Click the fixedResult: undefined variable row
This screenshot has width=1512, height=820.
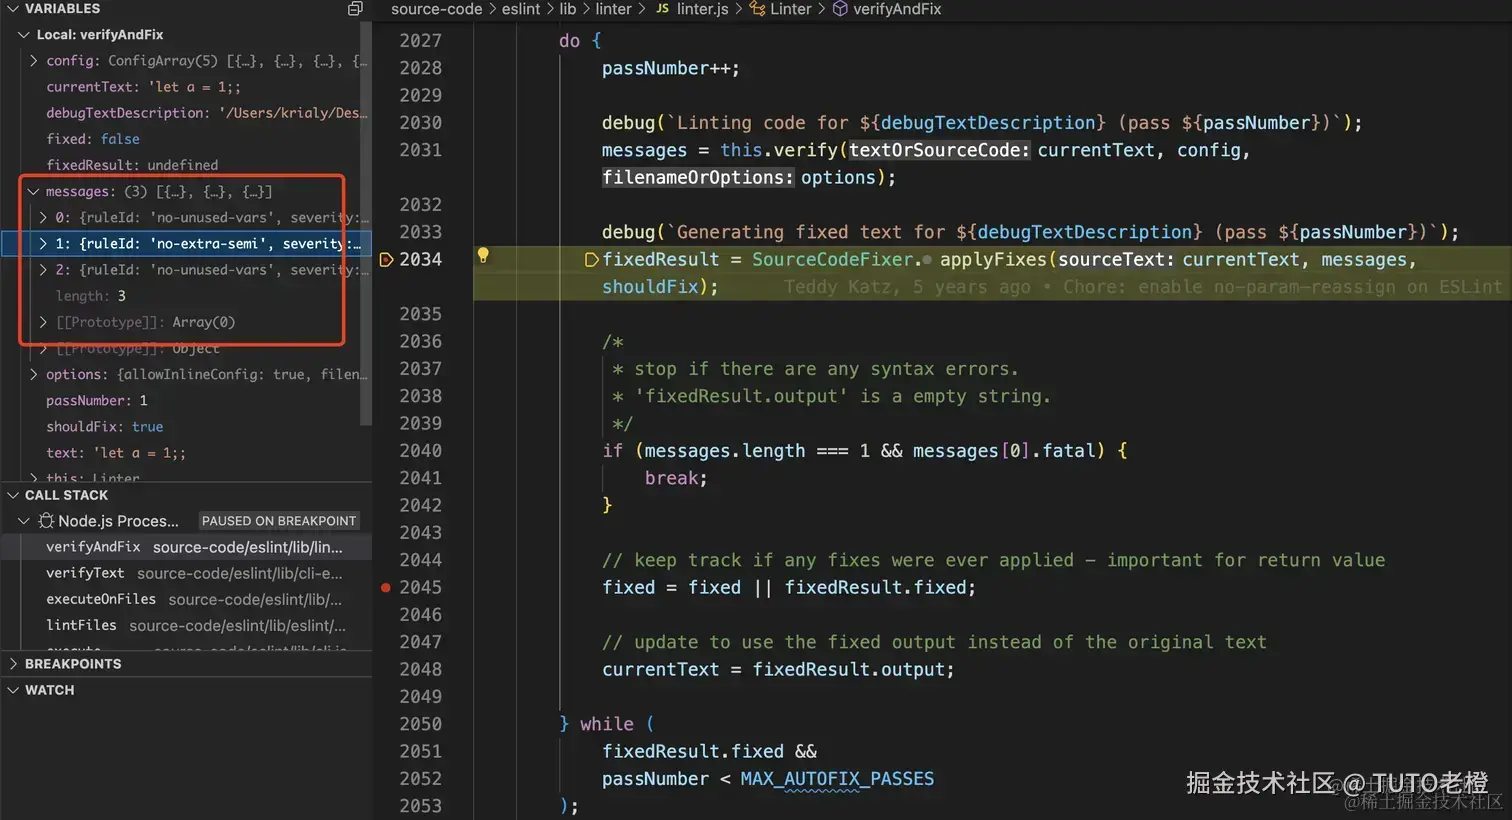point(186,165)
